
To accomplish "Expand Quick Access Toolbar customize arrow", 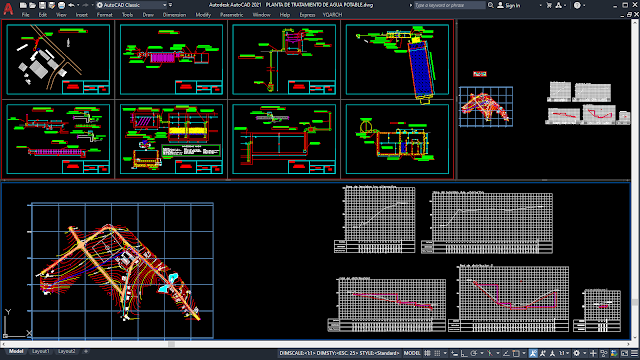I will (171, 5).
